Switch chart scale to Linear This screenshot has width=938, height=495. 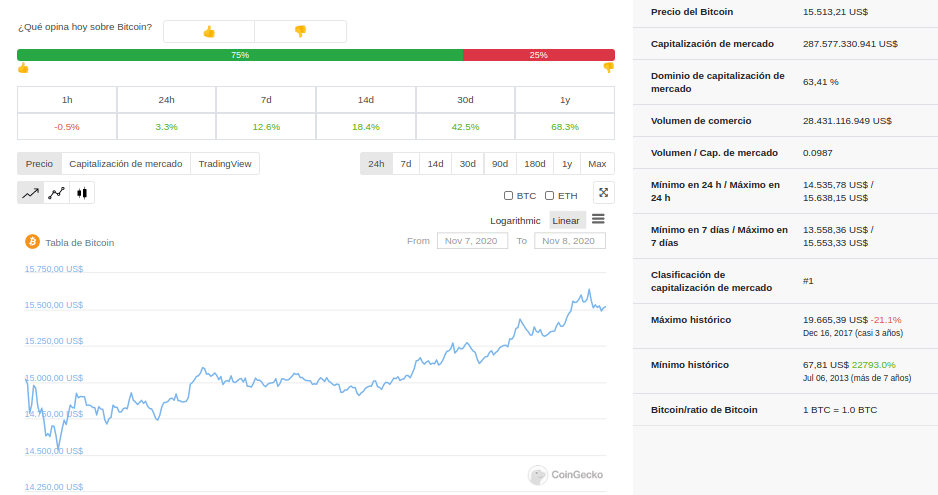tap(566, 221)
